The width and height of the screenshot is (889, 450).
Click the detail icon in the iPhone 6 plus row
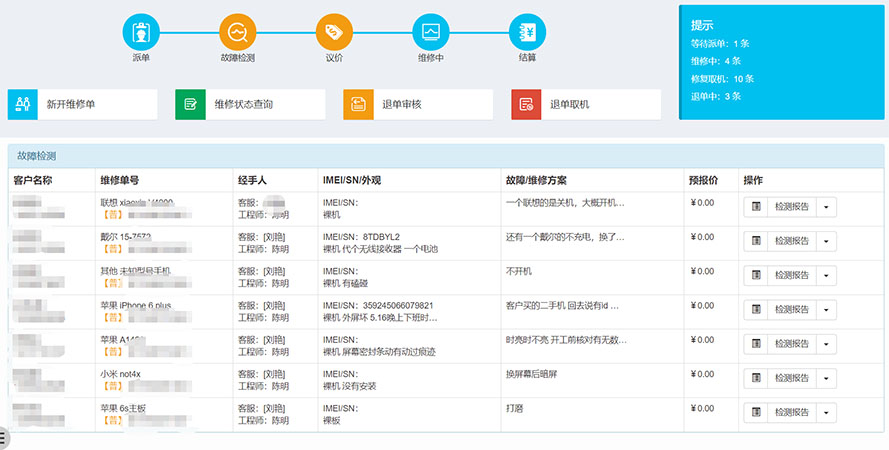(756, 309)
